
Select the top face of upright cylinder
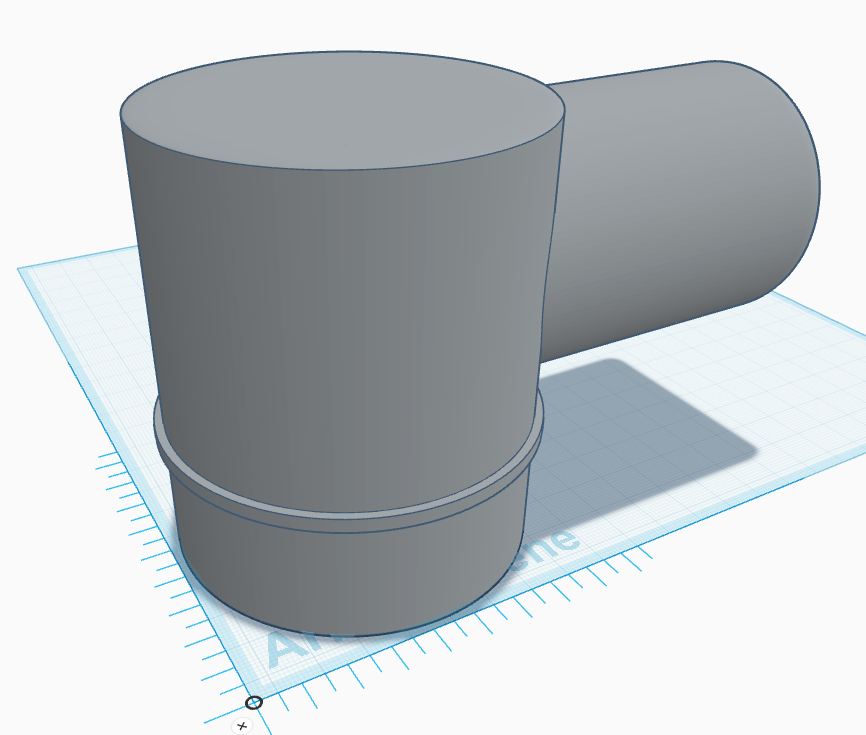[342, 110]
